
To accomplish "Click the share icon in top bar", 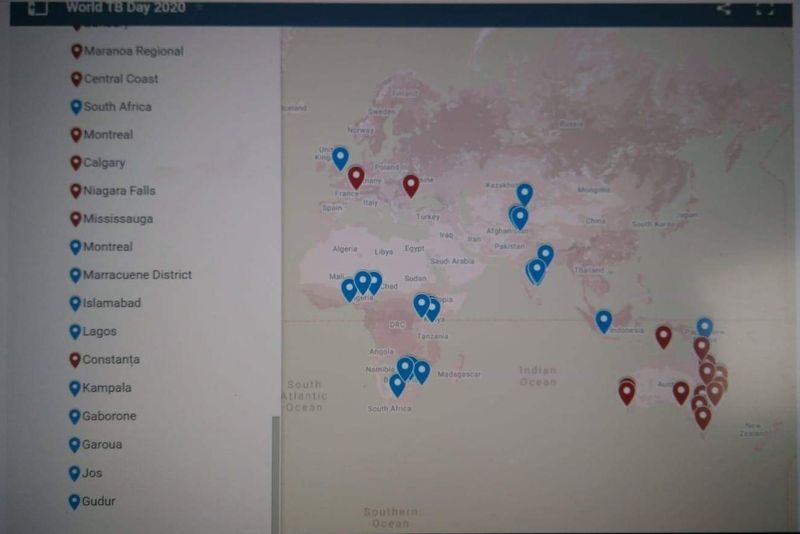I will point(723,9).
